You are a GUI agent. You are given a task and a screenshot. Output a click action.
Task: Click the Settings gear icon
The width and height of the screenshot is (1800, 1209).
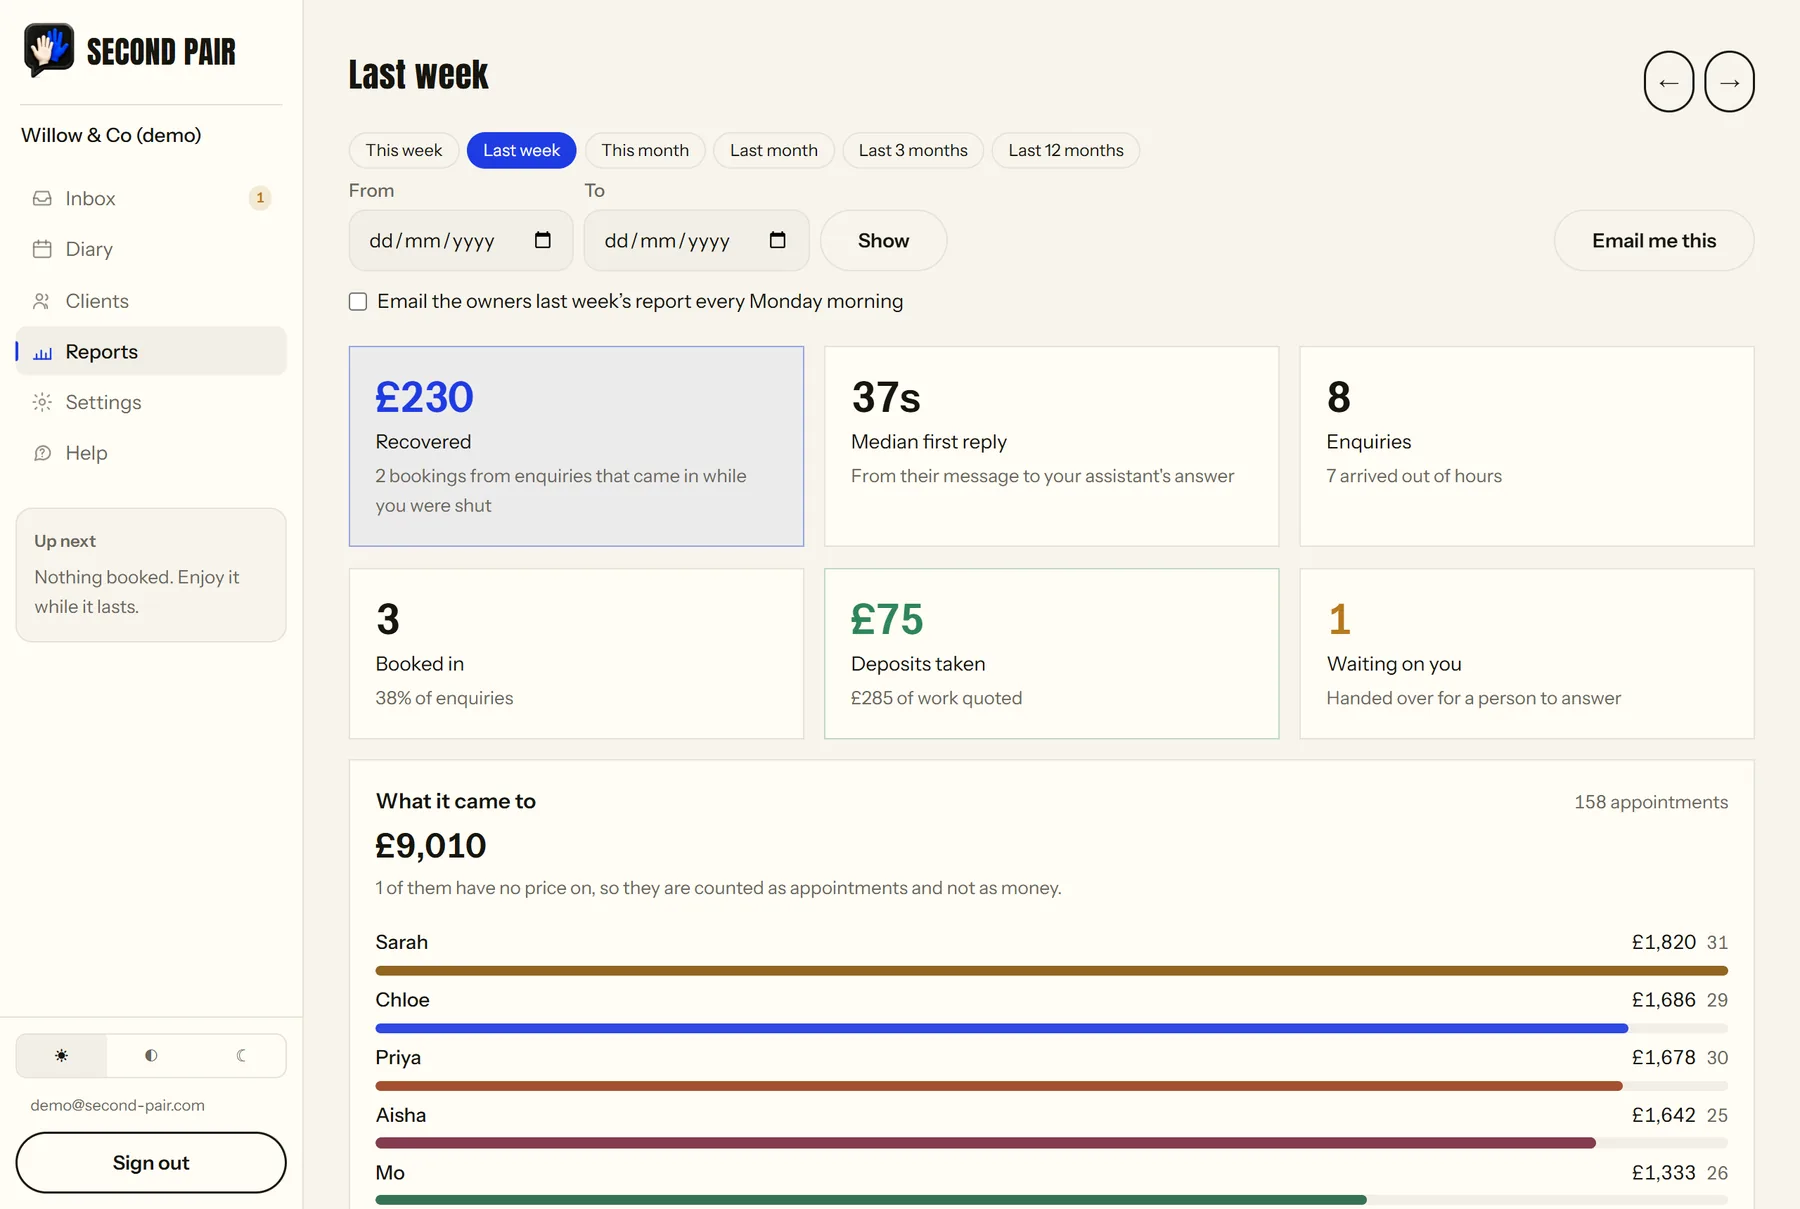42,402
